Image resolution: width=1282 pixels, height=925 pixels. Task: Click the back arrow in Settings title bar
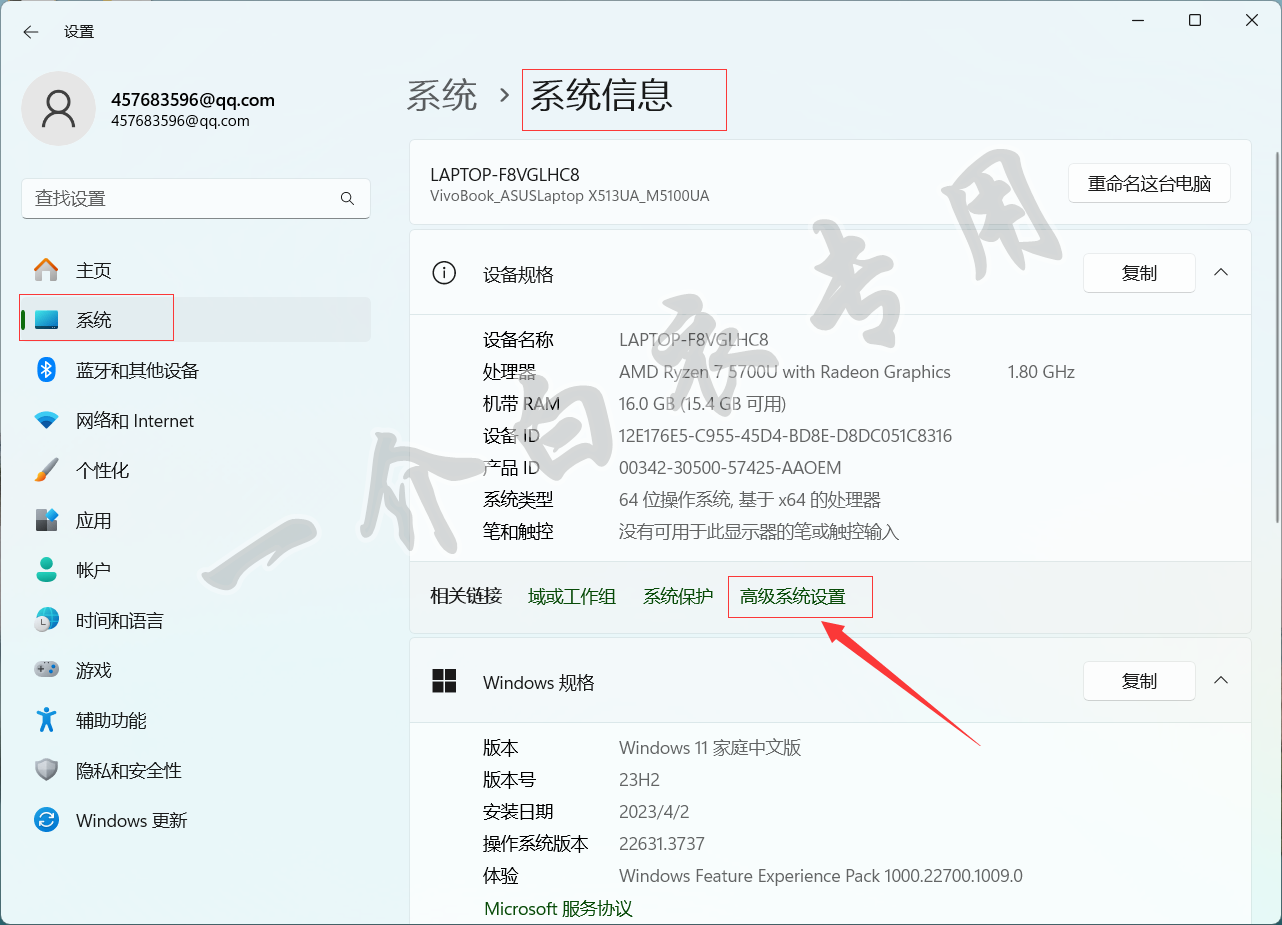pyautogui.click(x=31, y=32)
